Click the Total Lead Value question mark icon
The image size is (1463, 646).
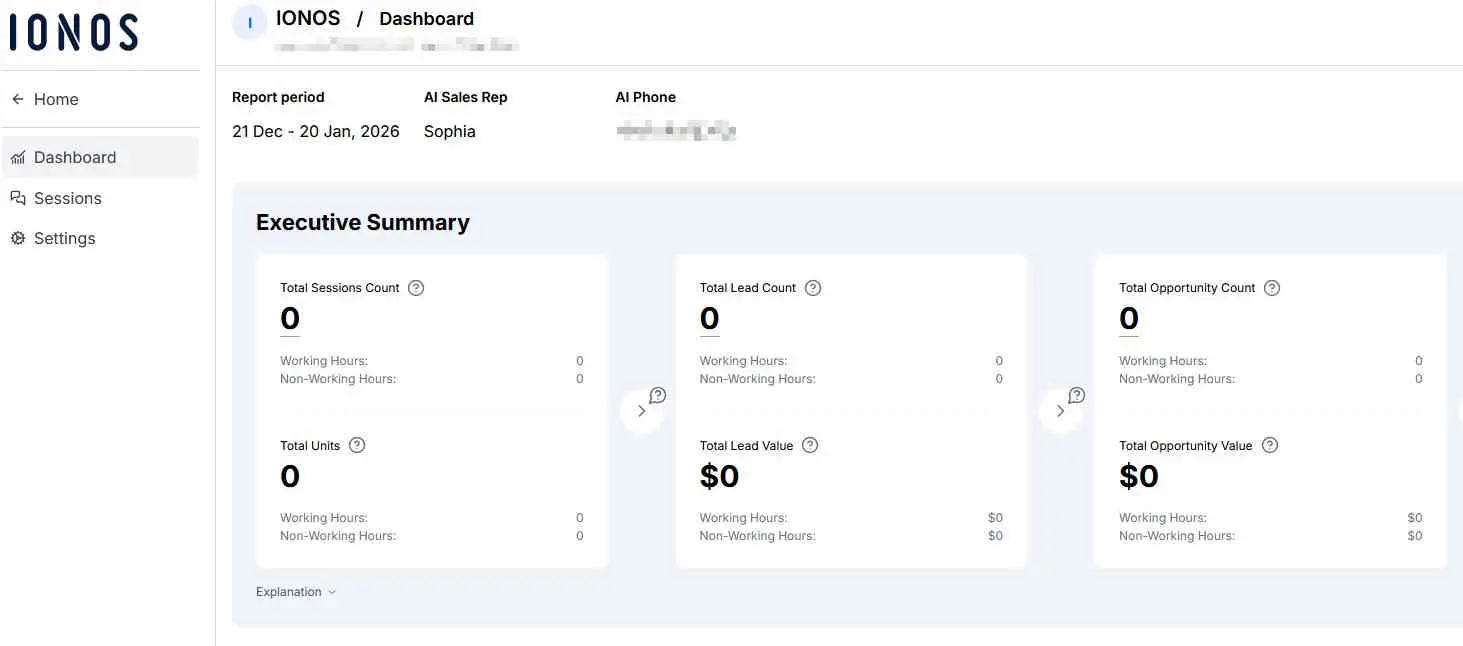[x=810, y=444]
